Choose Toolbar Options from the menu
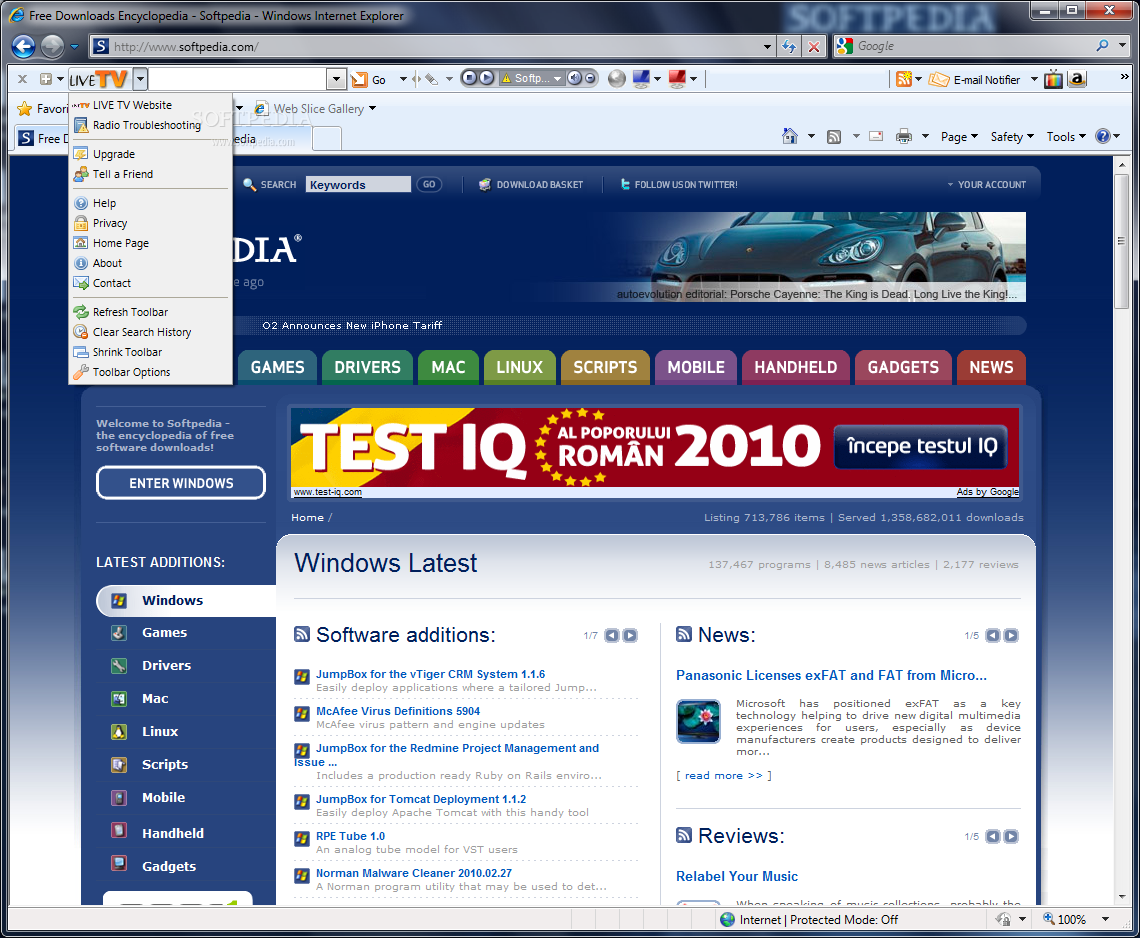Image resolution: width=1140 pixels, height=938 pixels. [150, 372]
